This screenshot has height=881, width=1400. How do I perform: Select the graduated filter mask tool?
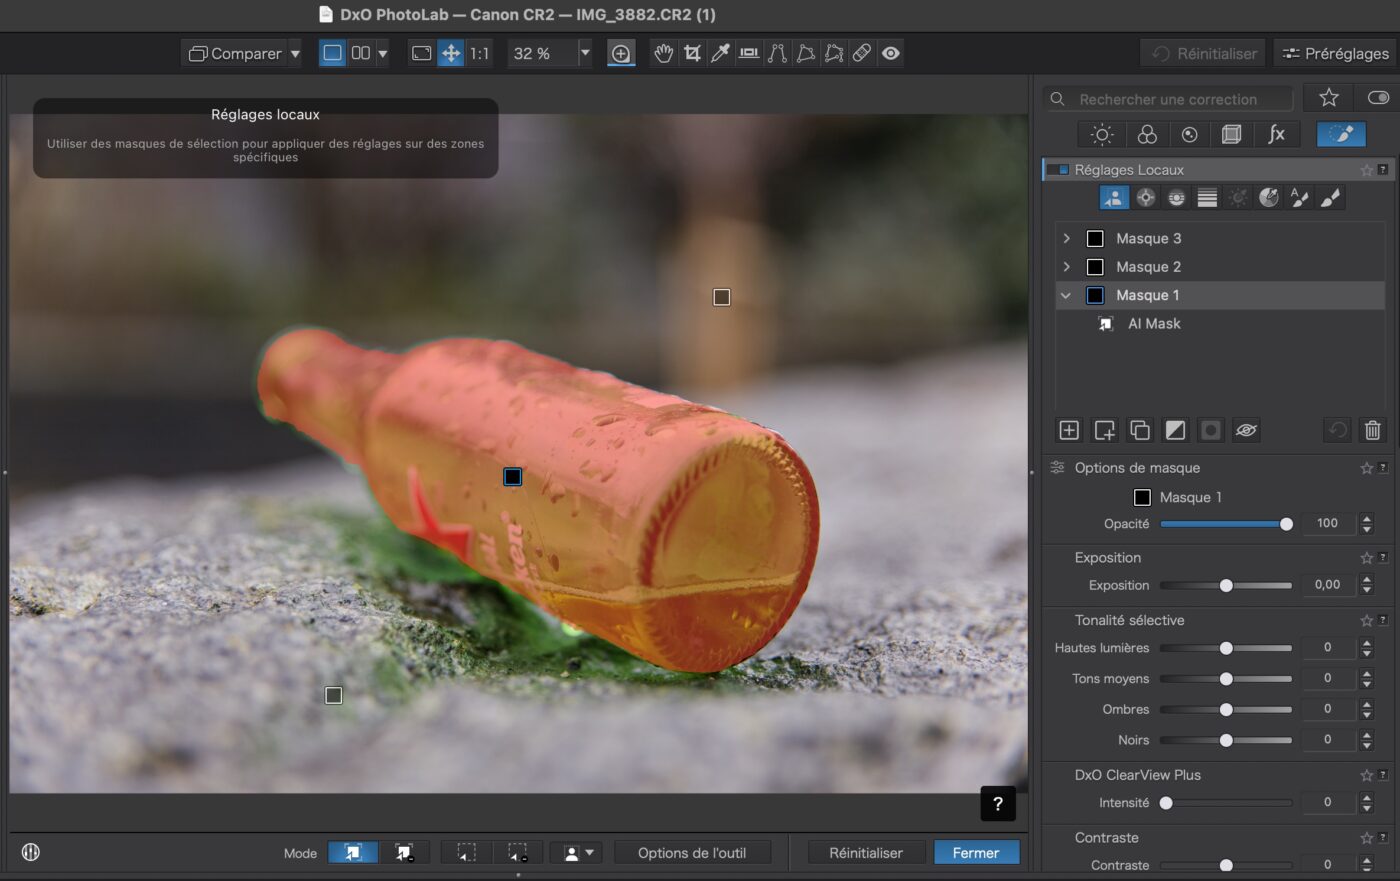[1207, 198]
